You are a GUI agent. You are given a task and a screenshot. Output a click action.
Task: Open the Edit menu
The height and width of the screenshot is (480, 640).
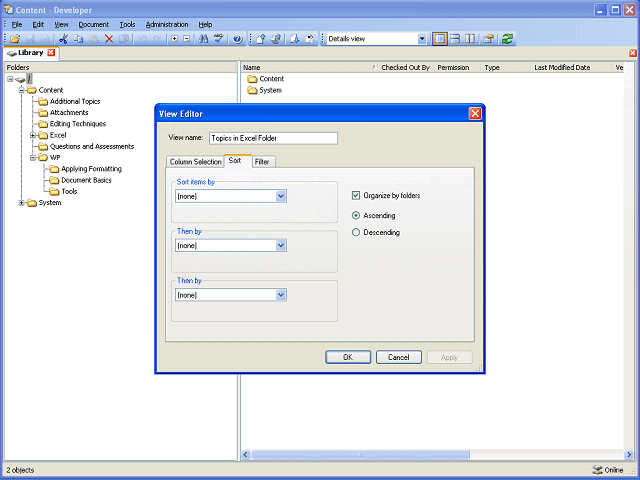[x=38, y=24]
